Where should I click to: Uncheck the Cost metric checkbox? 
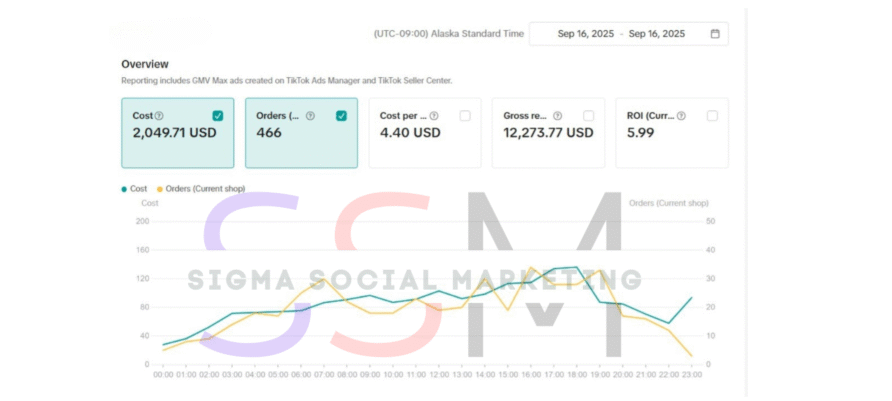point(218,116)
